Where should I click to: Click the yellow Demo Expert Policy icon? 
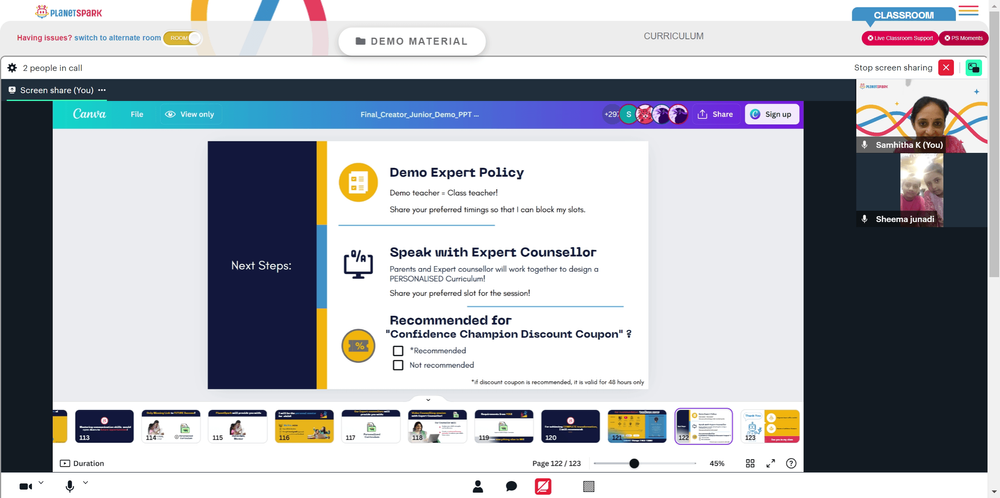click(358, 182)
